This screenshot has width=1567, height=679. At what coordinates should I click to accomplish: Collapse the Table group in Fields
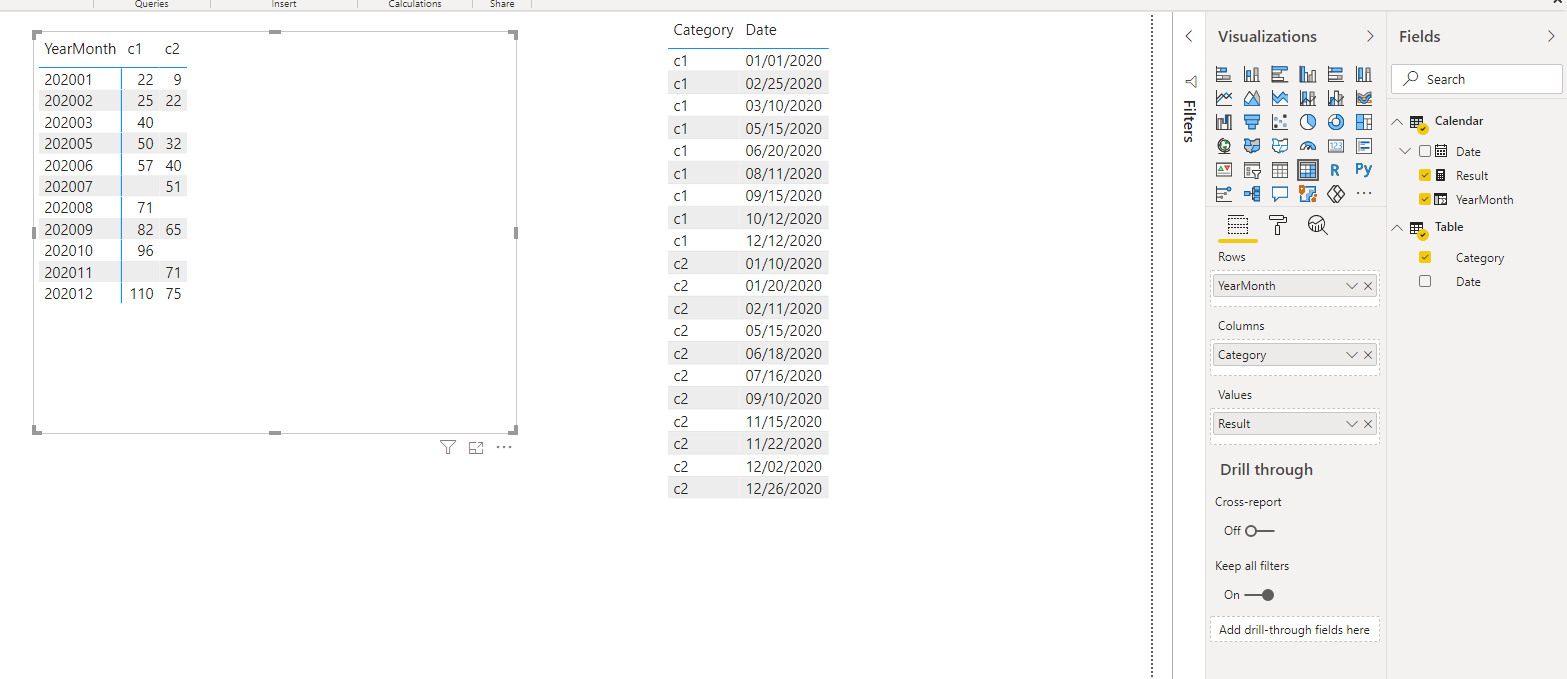coord(1398,227)
